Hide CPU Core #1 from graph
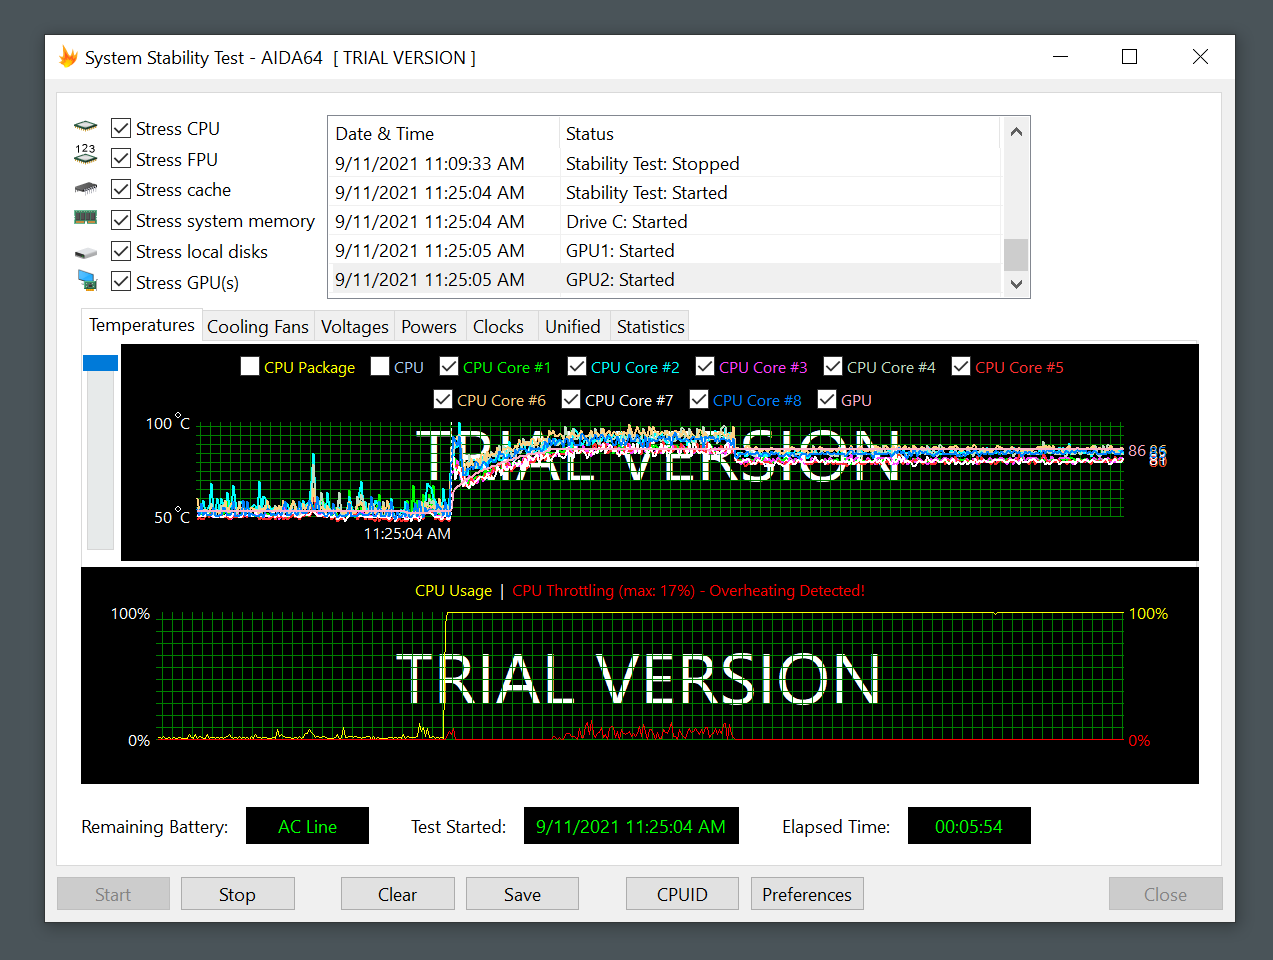The width and height of the screenshot is (1273, 960). tap(449, 367)
